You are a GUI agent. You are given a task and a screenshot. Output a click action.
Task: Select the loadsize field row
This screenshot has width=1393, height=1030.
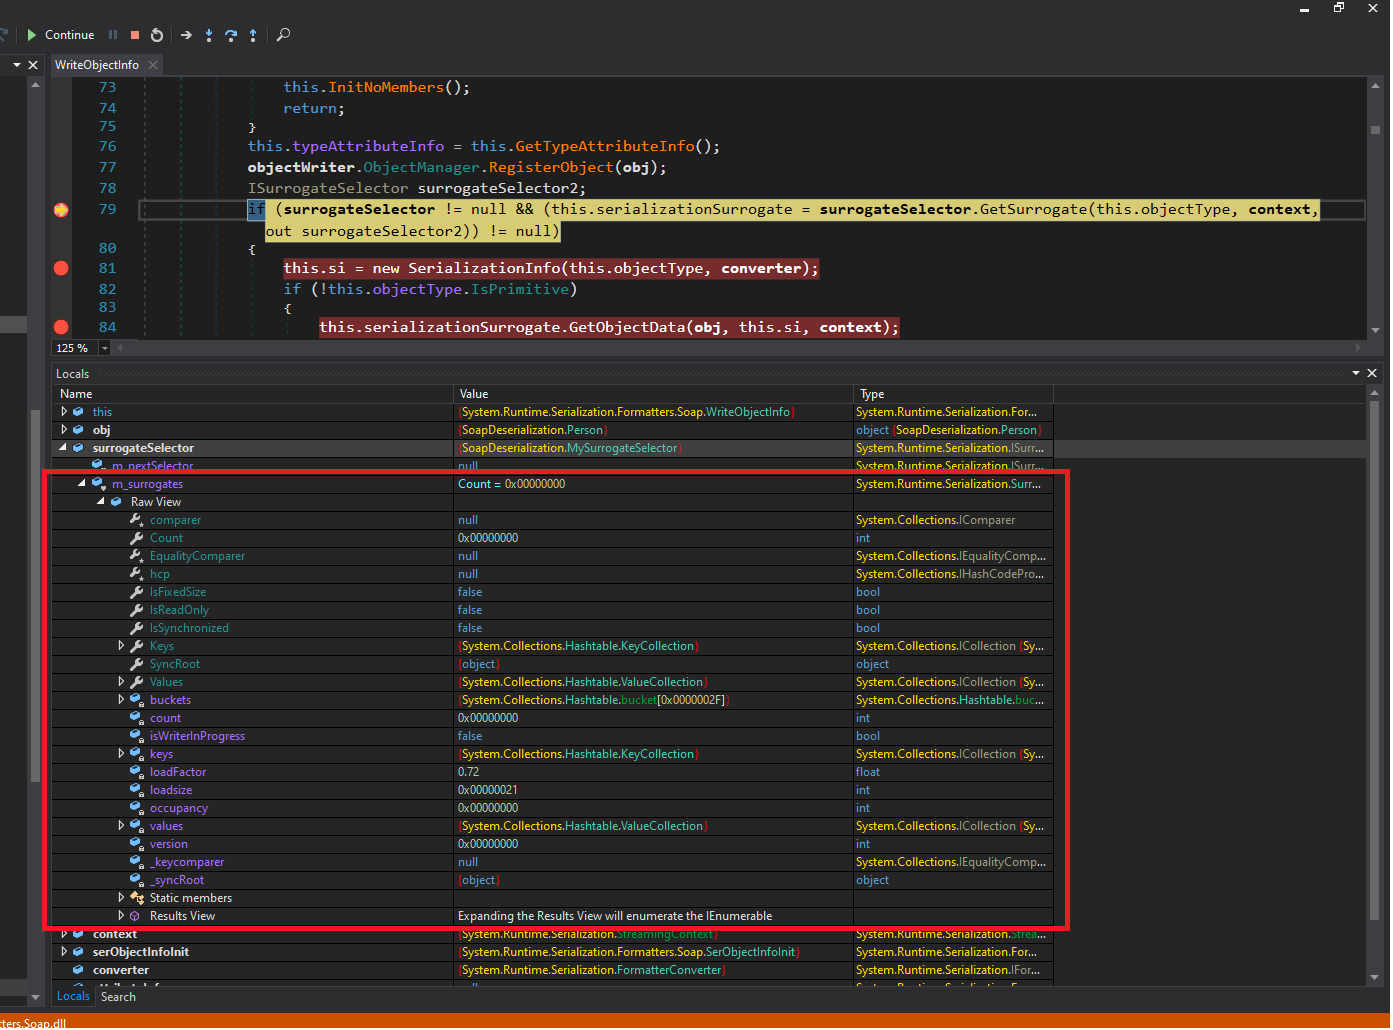(553, 790)
